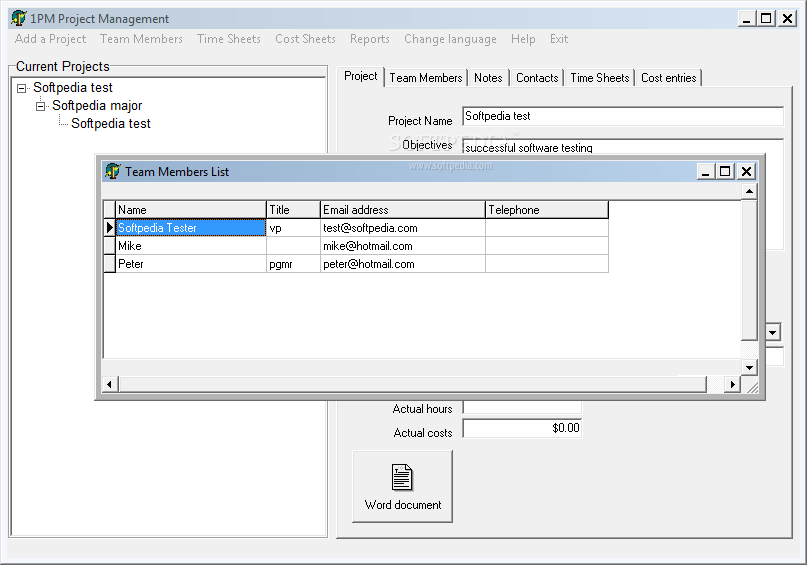Open the Reports menu
Screen dimensions: 807x565
click(370, 39)
